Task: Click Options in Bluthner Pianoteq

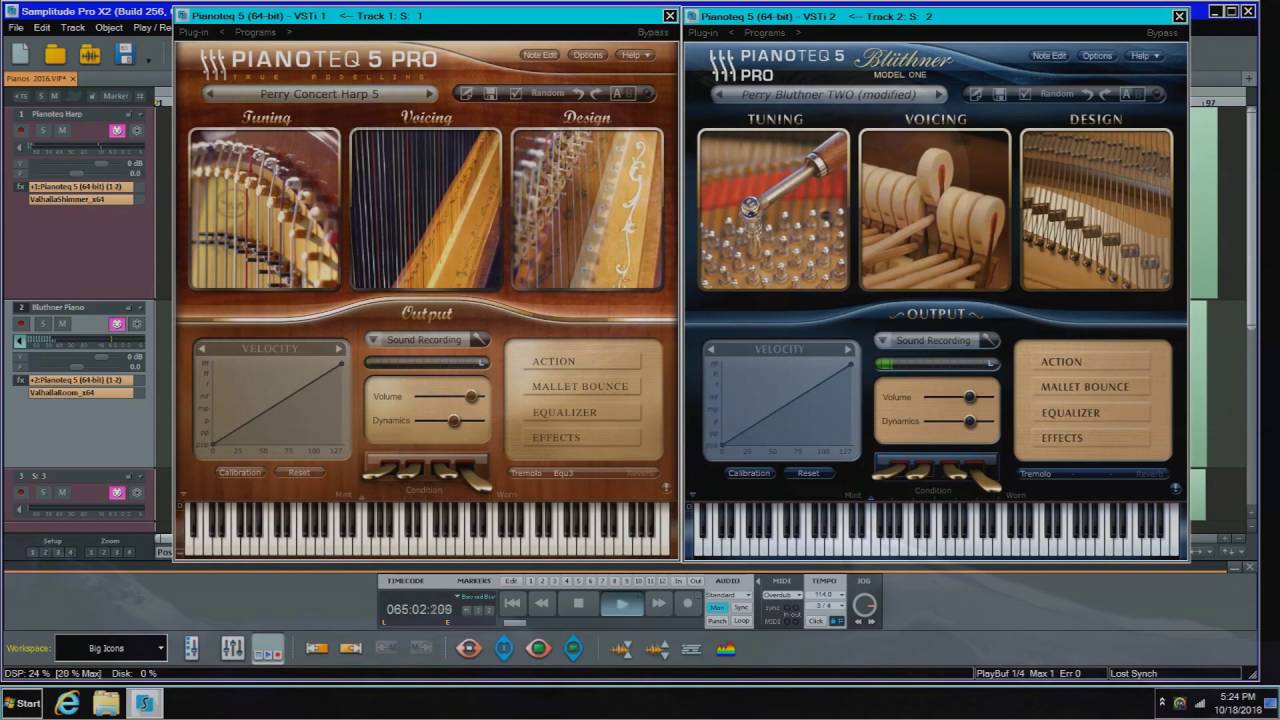Action: point(1096,56)
